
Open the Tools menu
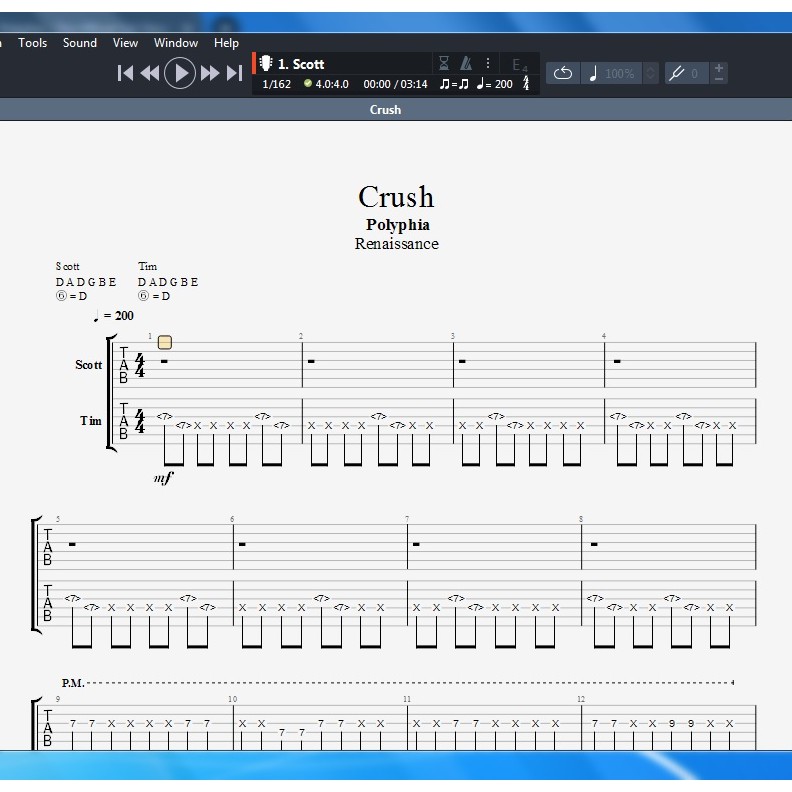pos(33,43)
